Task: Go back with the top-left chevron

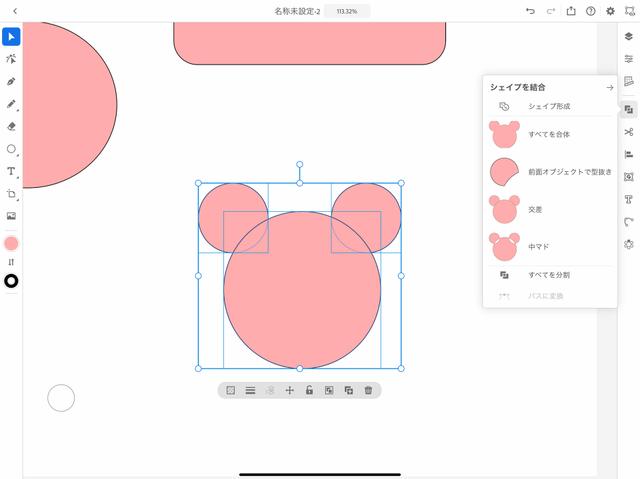Action: [15, 11]
